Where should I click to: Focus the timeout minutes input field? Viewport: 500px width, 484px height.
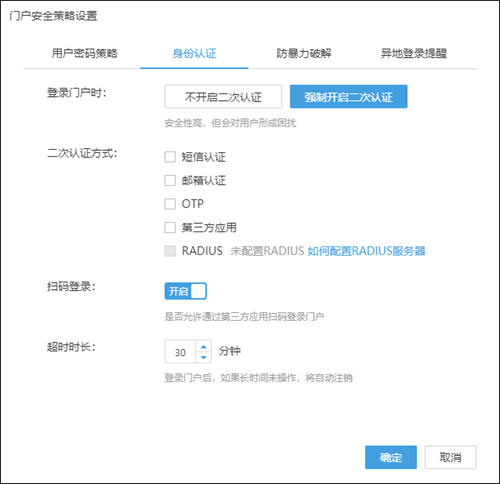click(x=180, y=352)
